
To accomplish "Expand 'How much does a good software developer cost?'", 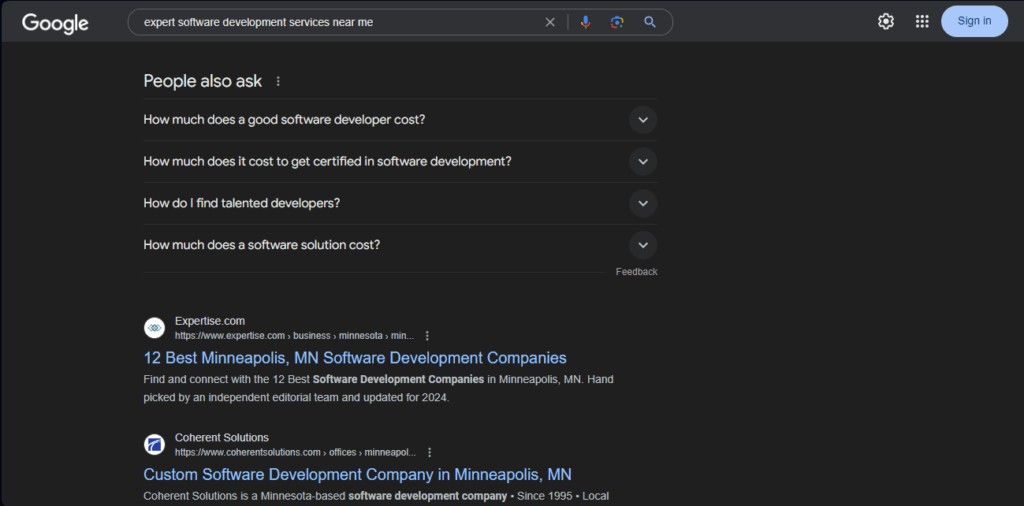I will tap(400, 120).
